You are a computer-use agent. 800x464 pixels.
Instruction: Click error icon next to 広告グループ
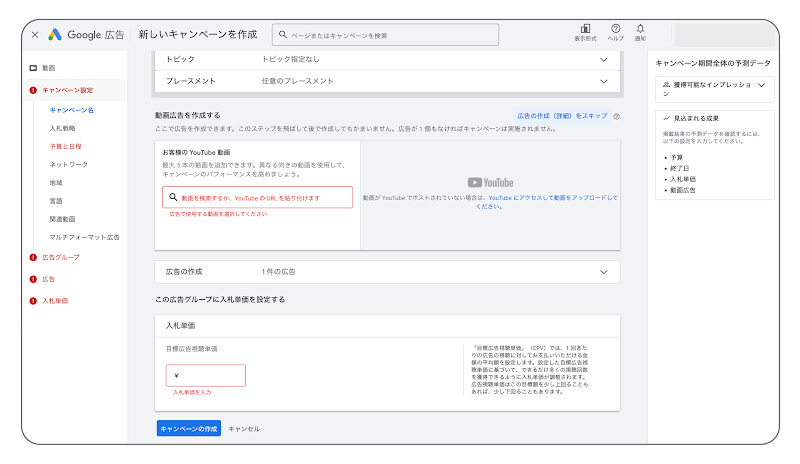tap(33, 257)
